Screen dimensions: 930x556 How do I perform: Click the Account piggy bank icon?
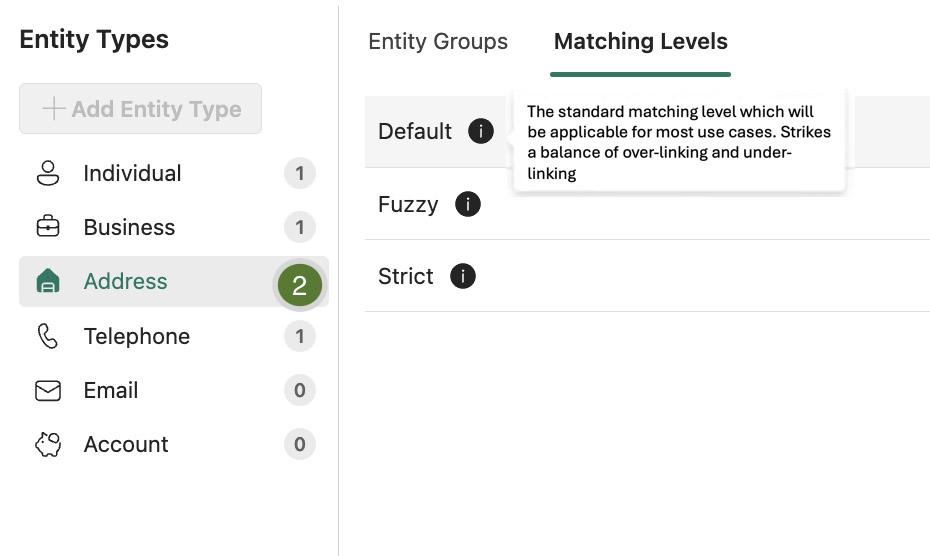pos(48,444)
